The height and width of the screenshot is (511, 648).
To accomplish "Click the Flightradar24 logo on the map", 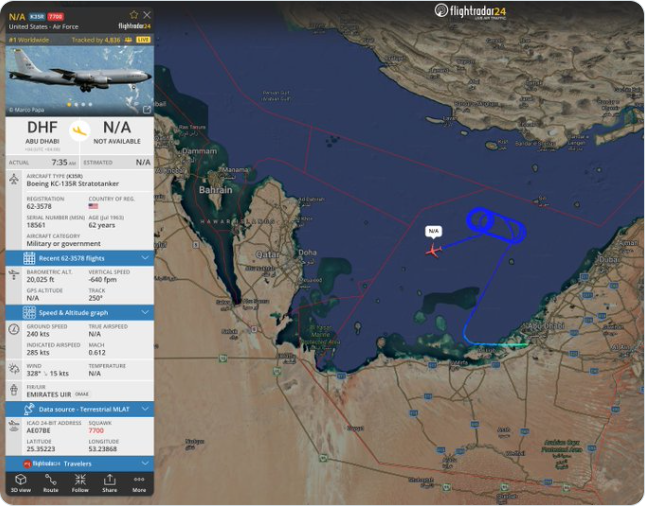I will coord(470,11).
